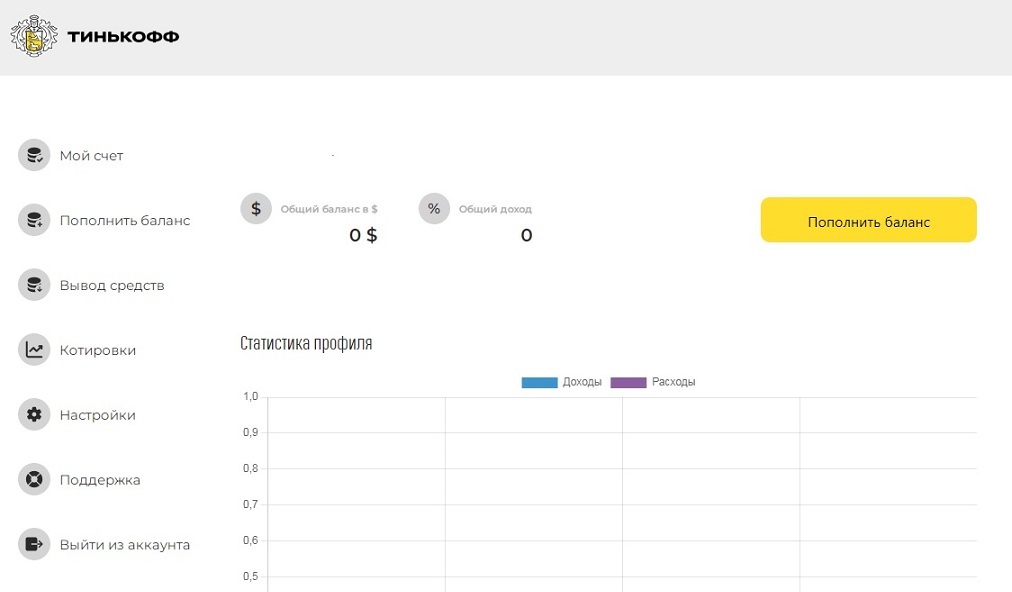Click the Тинькофф brand name link
The width and height of the screenshot is (1012, 592).
[x=123, y=36]
